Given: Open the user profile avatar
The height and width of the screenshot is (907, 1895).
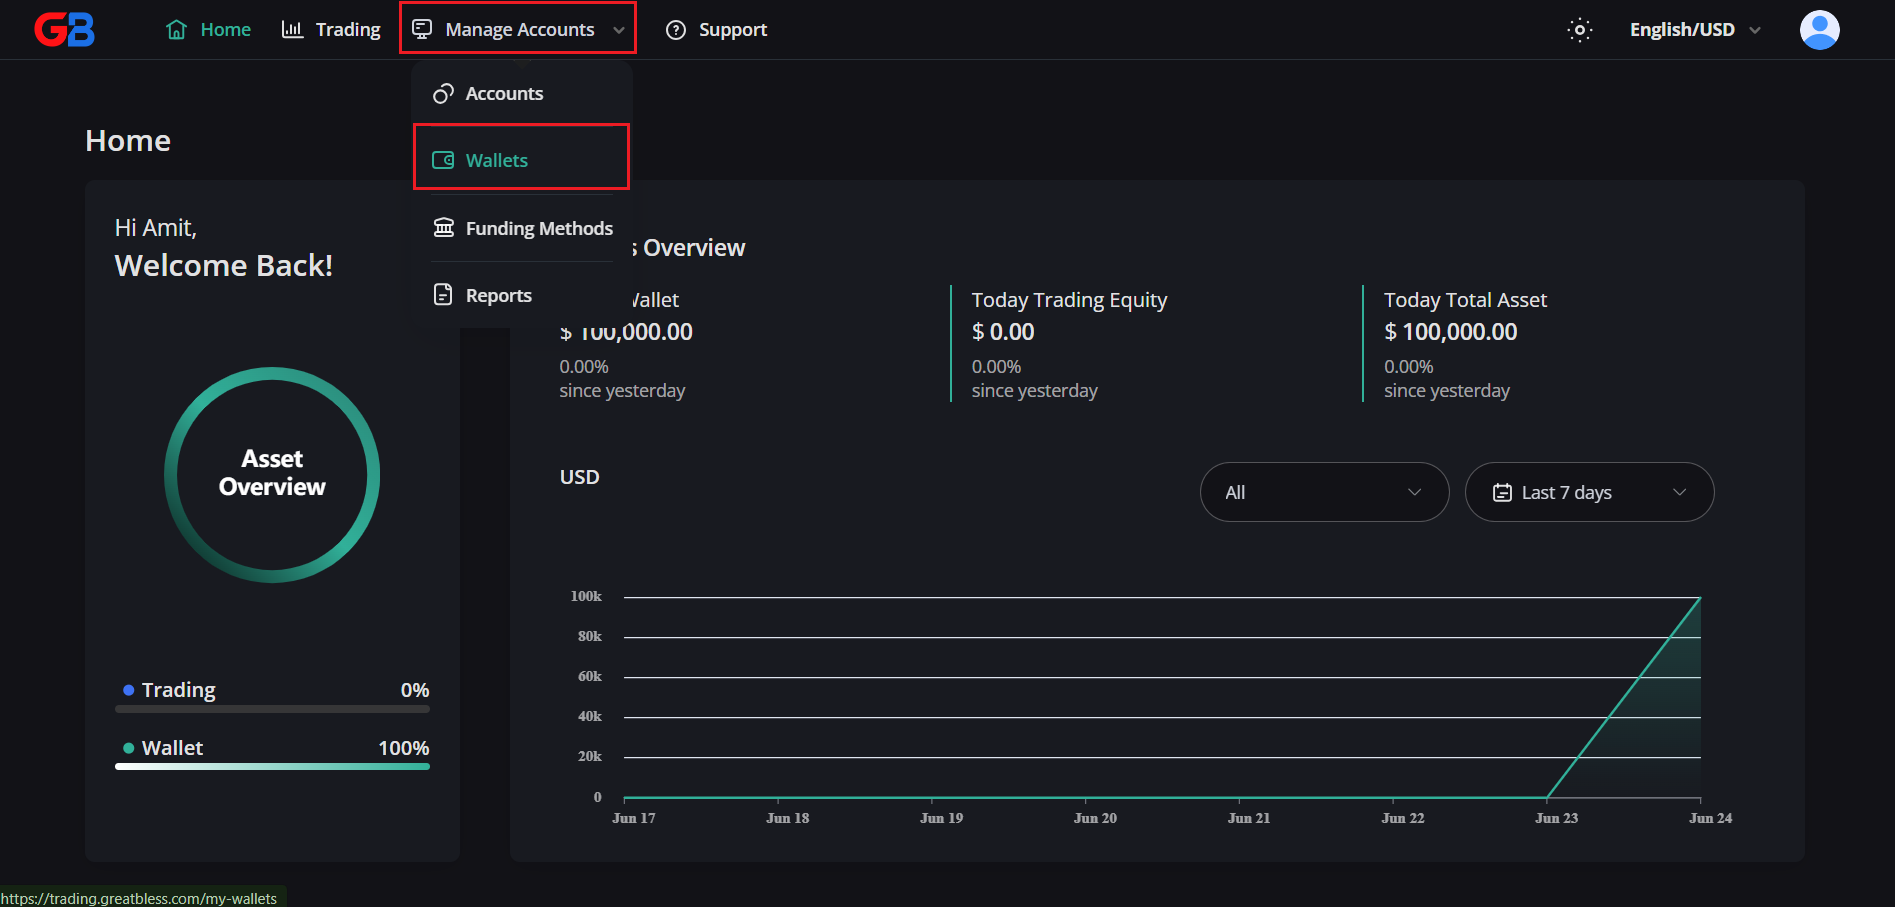Looking at the screenshot, I should 1820,30.
